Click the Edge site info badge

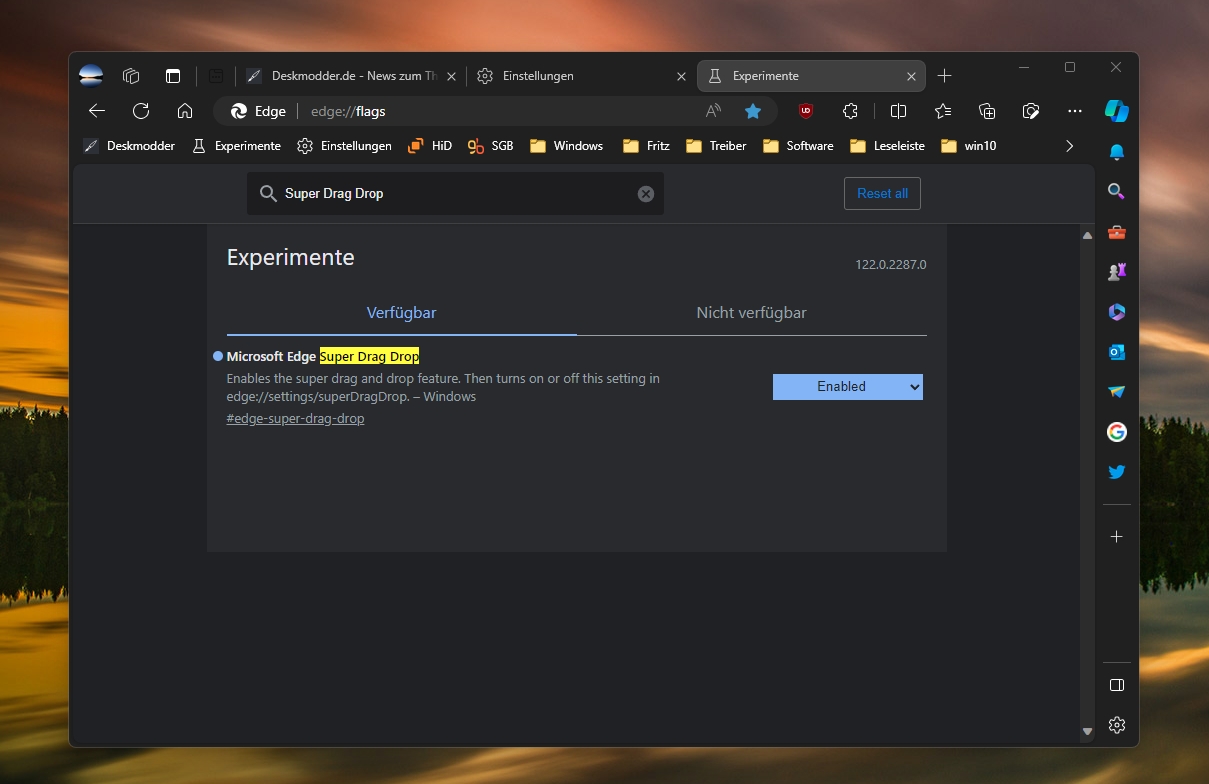[x=258, y=111]
